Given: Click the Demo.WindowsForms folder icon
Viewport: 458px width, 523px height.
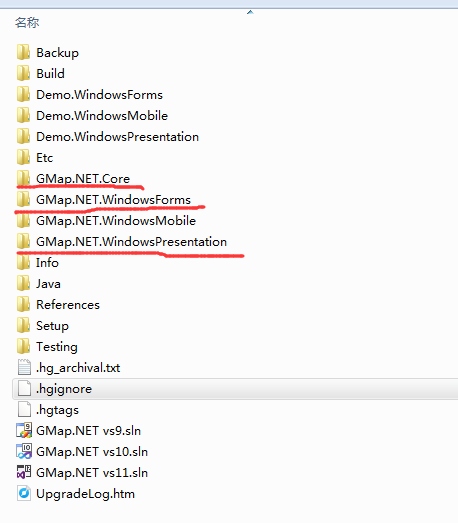Looking at the screenshot, I should (x=23, y=94).
